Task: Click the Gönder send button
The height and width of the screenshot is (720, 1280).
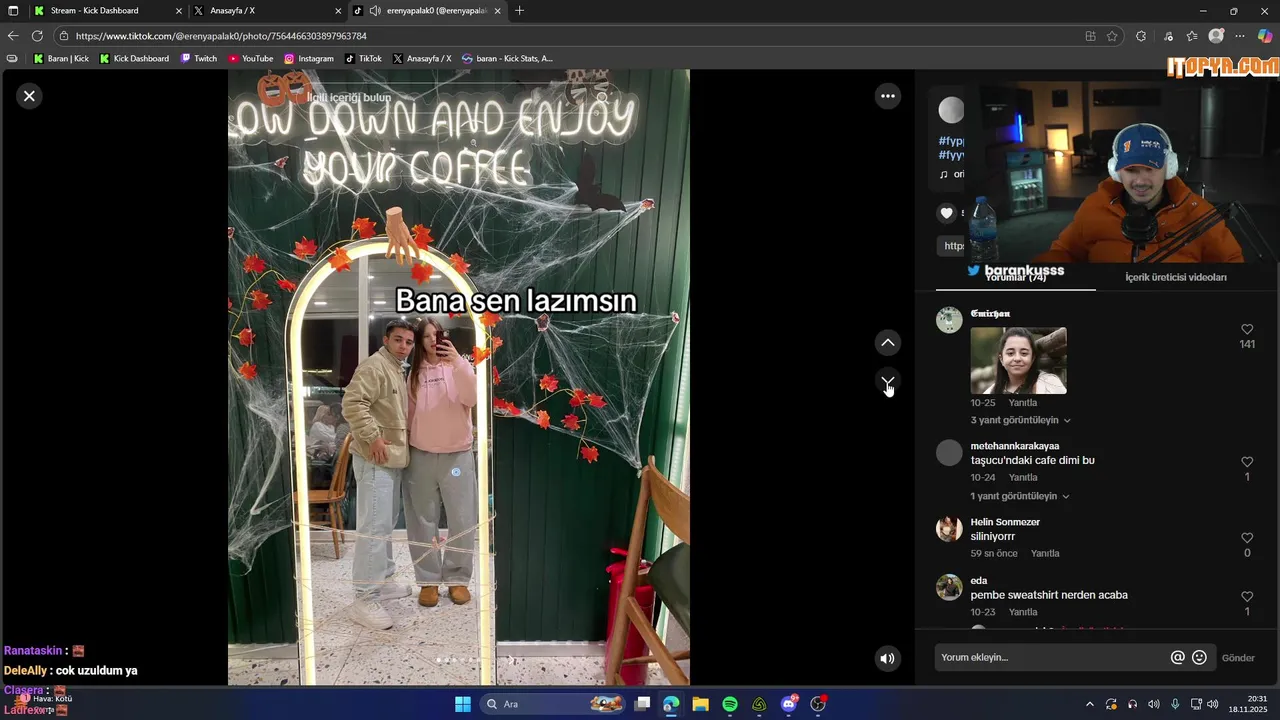Action: click(1238, 658)
